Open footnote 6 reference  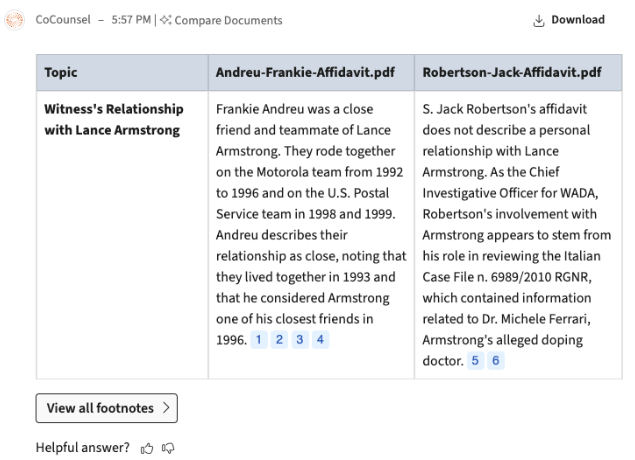point(496,361)
